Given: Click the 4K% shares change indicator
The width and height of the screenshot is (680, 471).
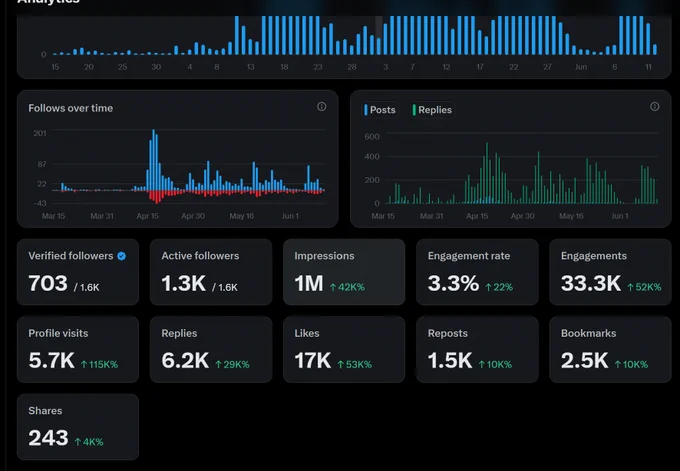Looking at the screenshot, I should [89, 442].
